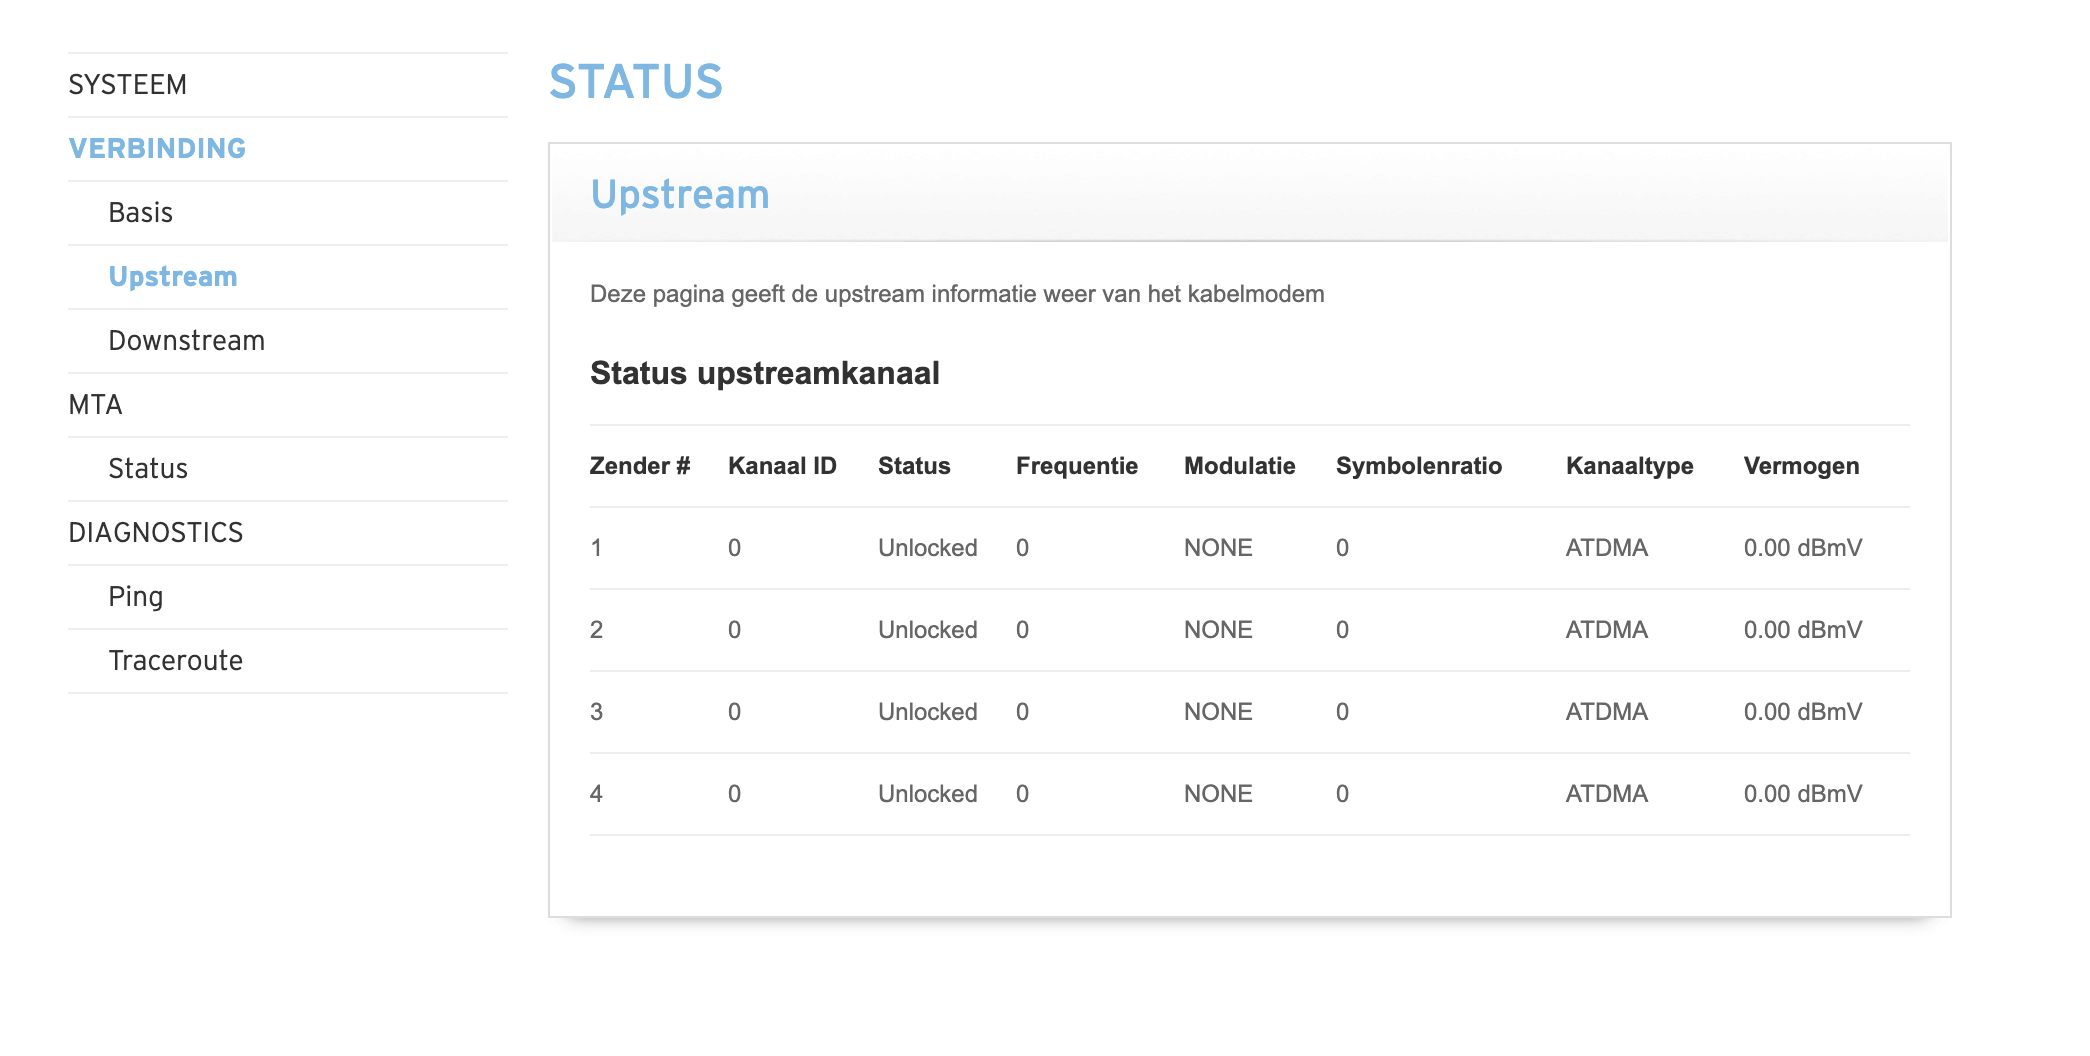
Task: Click the Zender # column header
Action: point(640,466)
